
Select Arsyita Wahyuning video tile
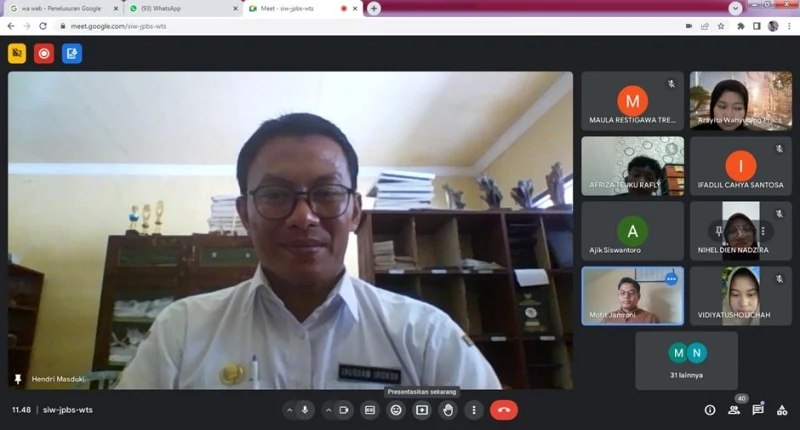tap(741, 101)
